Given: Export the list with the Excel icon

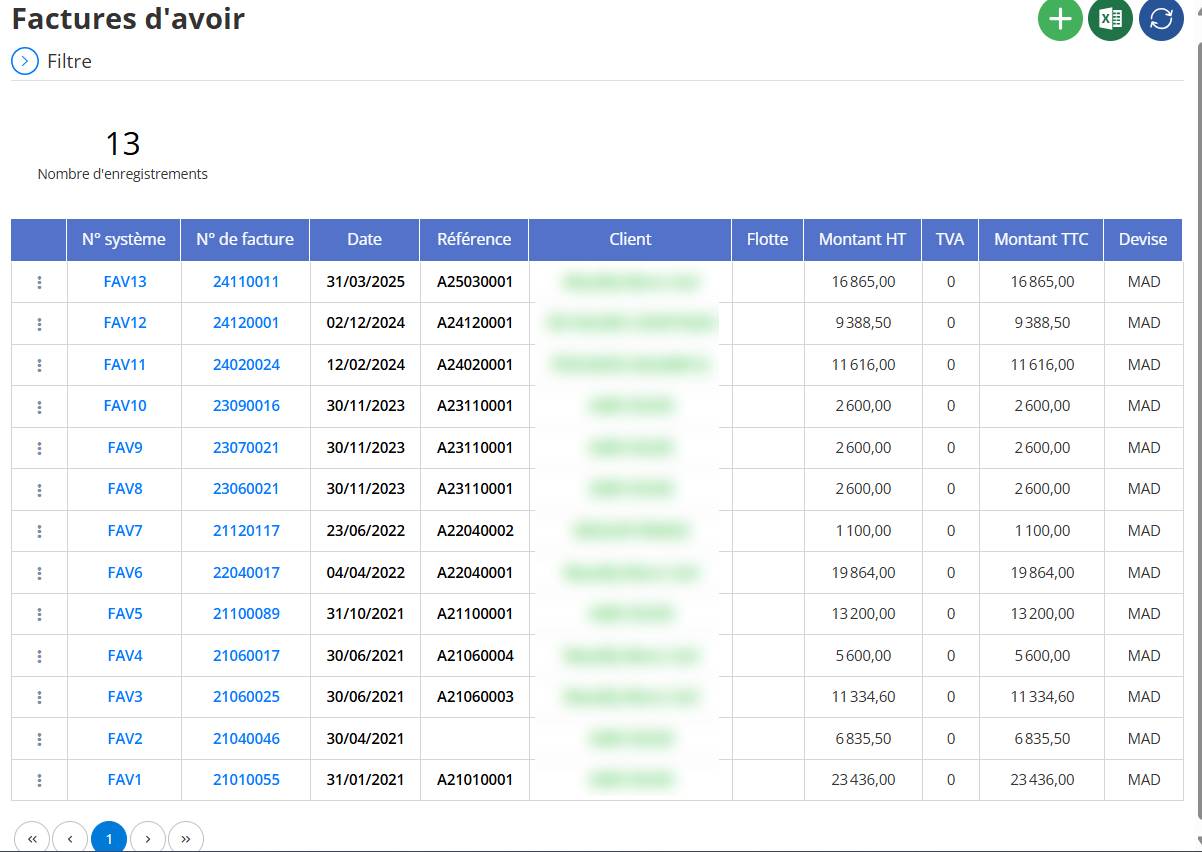Looking at the screenshot, I should pos(1110,19).
